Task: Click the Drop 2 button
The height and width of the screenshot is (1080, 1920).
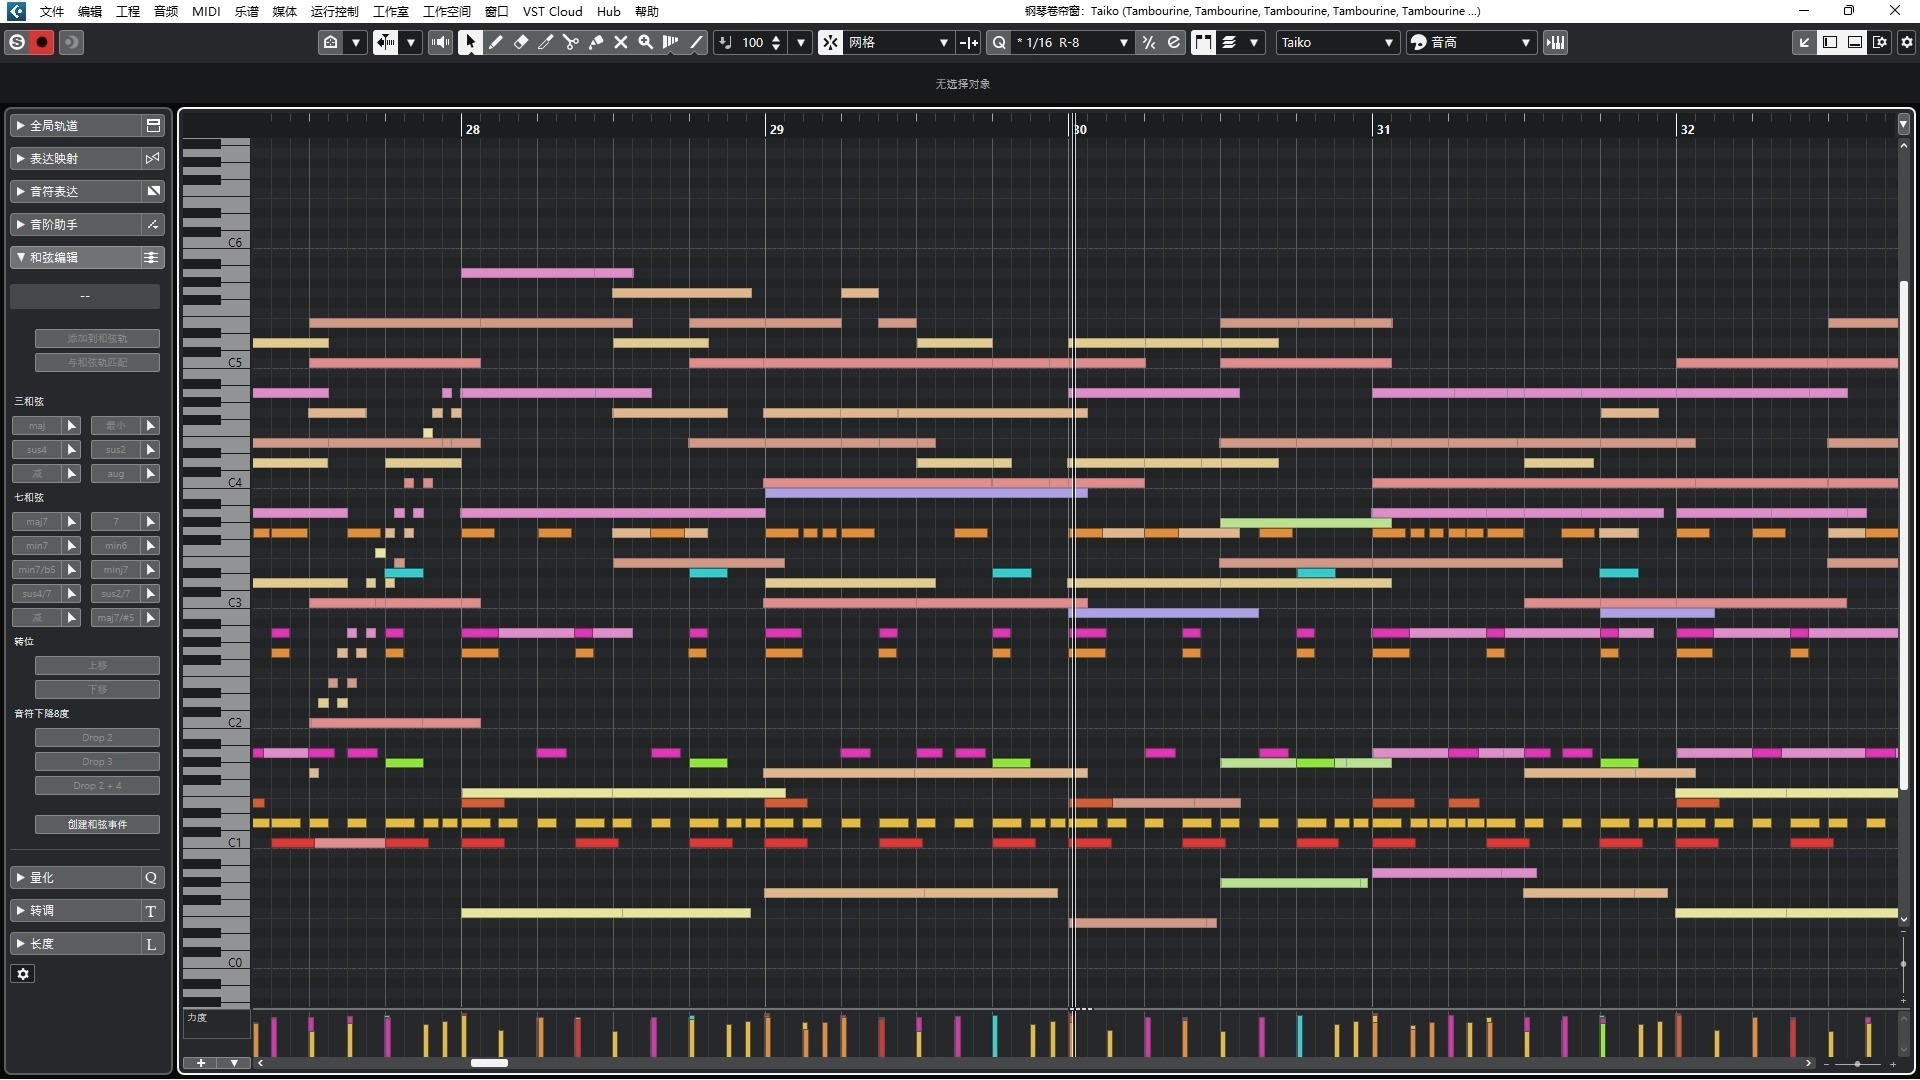Action: tap(97, 738)
